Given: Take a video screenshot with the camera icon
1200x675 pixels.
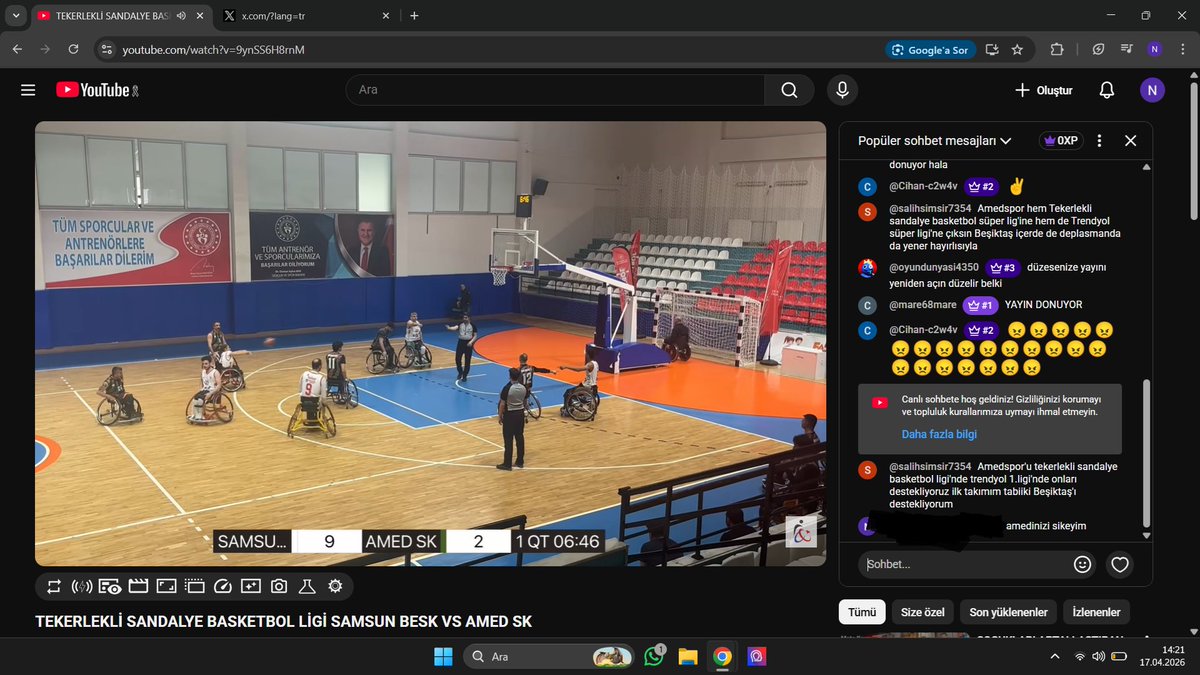Looking at the screenshot, I should (279, 586).
